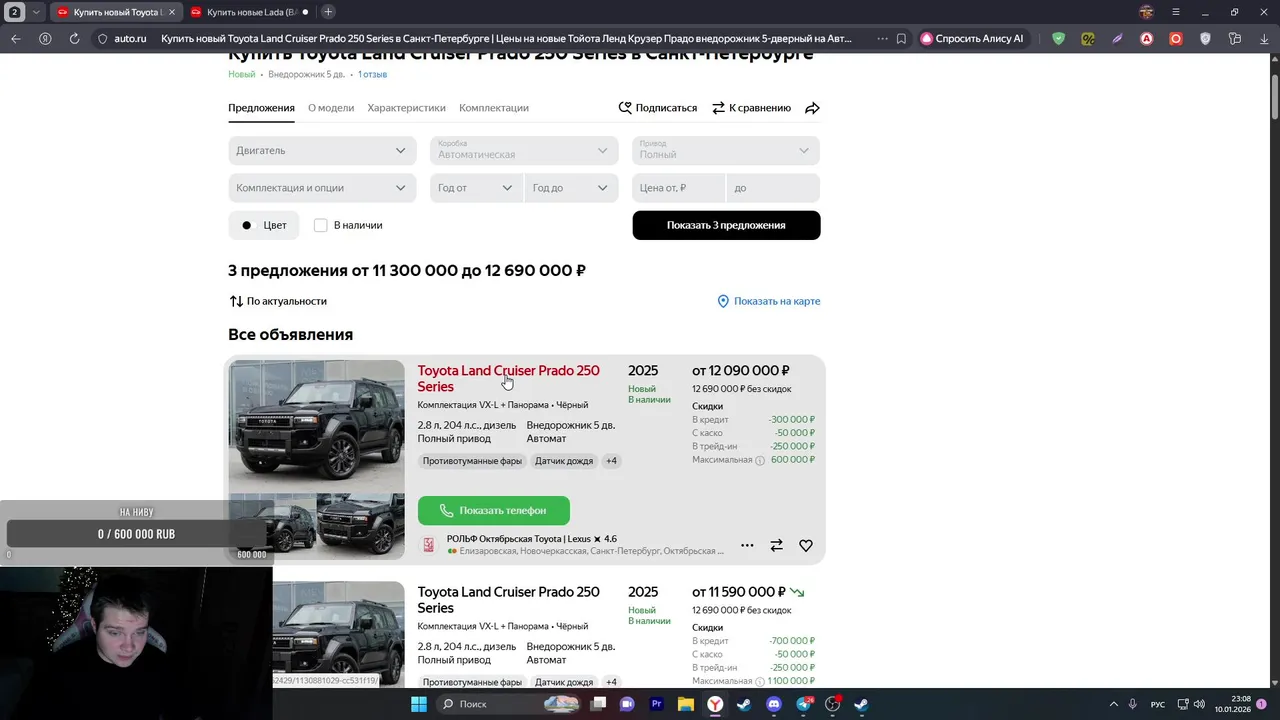1280x720 pixels.
Task: Open the 1 отзыв link
Action: (x=372, y=74)
